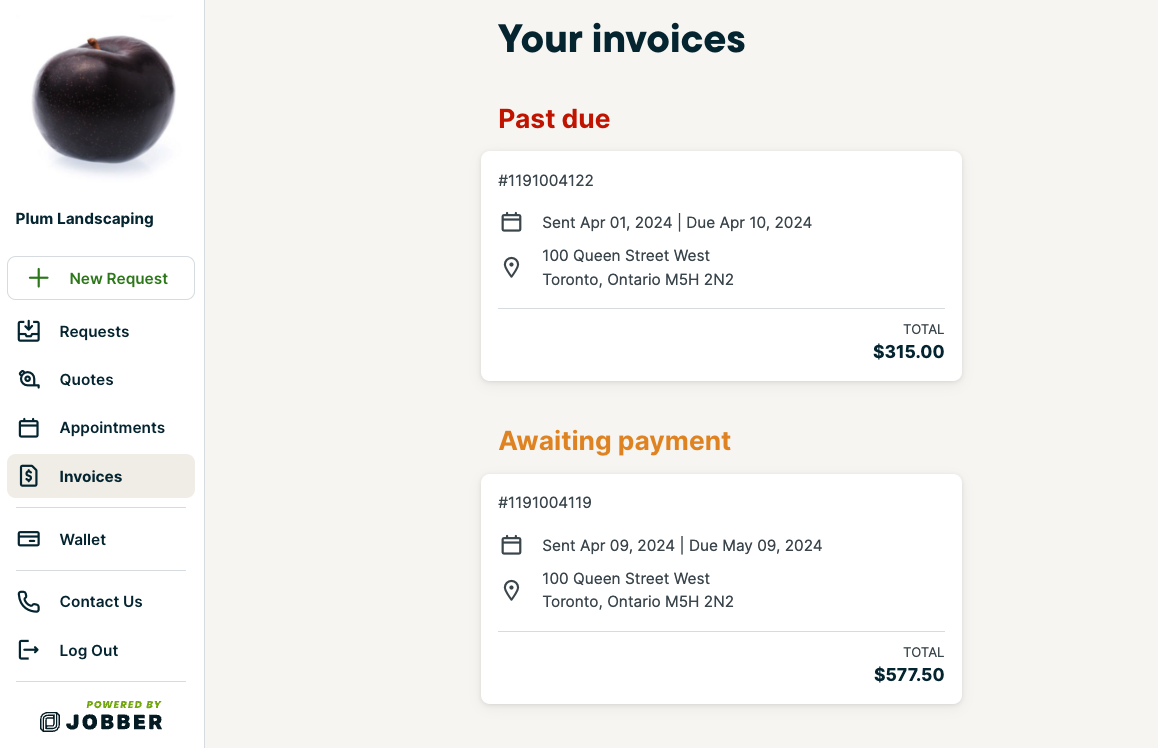
Task: Click the Plum Landscaping plum logo
Action: tap(103, 97)
